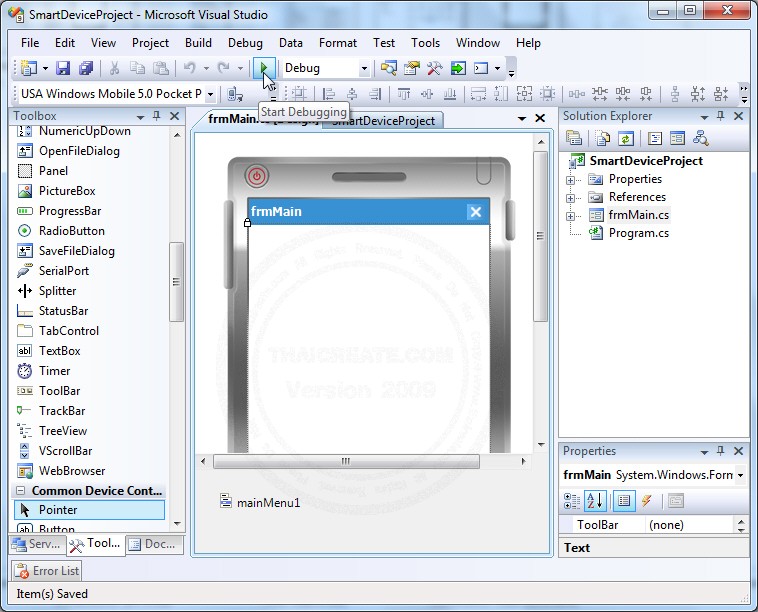This screenshot has height=612, width=758.
Task: Click the Paste clipboard icon
Action: [160, 68]
